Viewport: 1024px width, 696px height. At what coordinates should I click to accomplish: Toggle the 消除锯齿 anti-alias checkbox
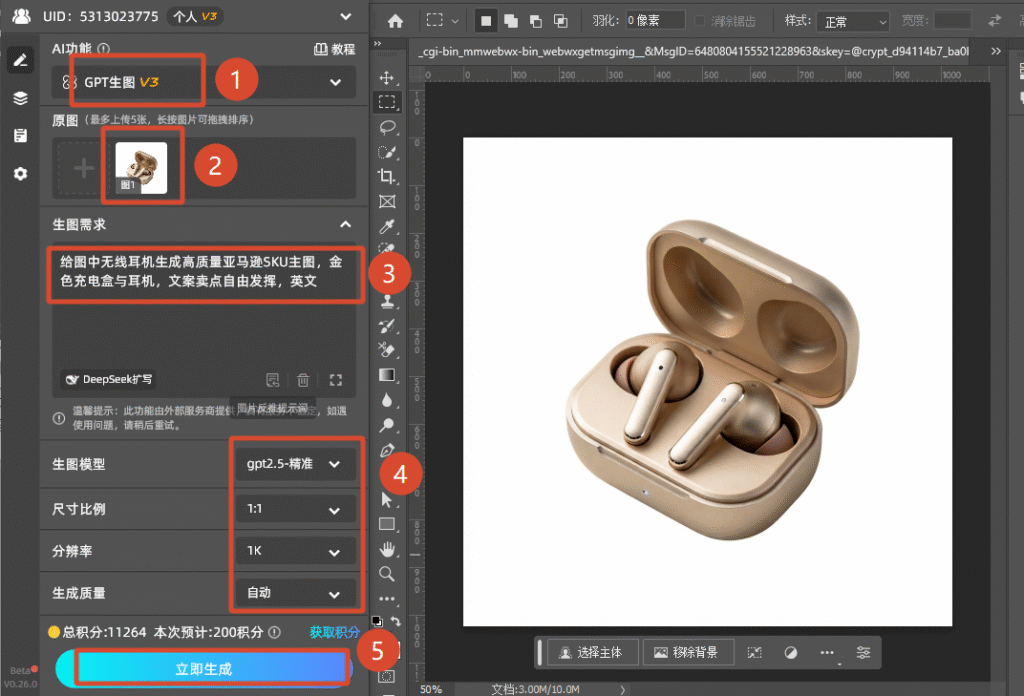click(699, 21)
